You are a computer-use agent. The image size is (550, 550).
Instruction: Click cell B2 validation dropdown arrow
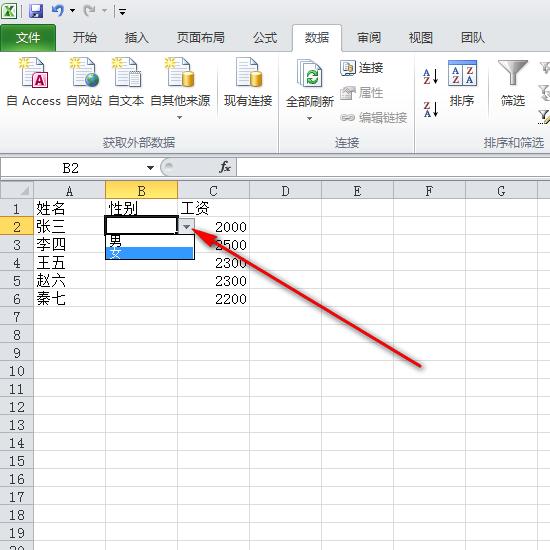click(x=186, y=227)
